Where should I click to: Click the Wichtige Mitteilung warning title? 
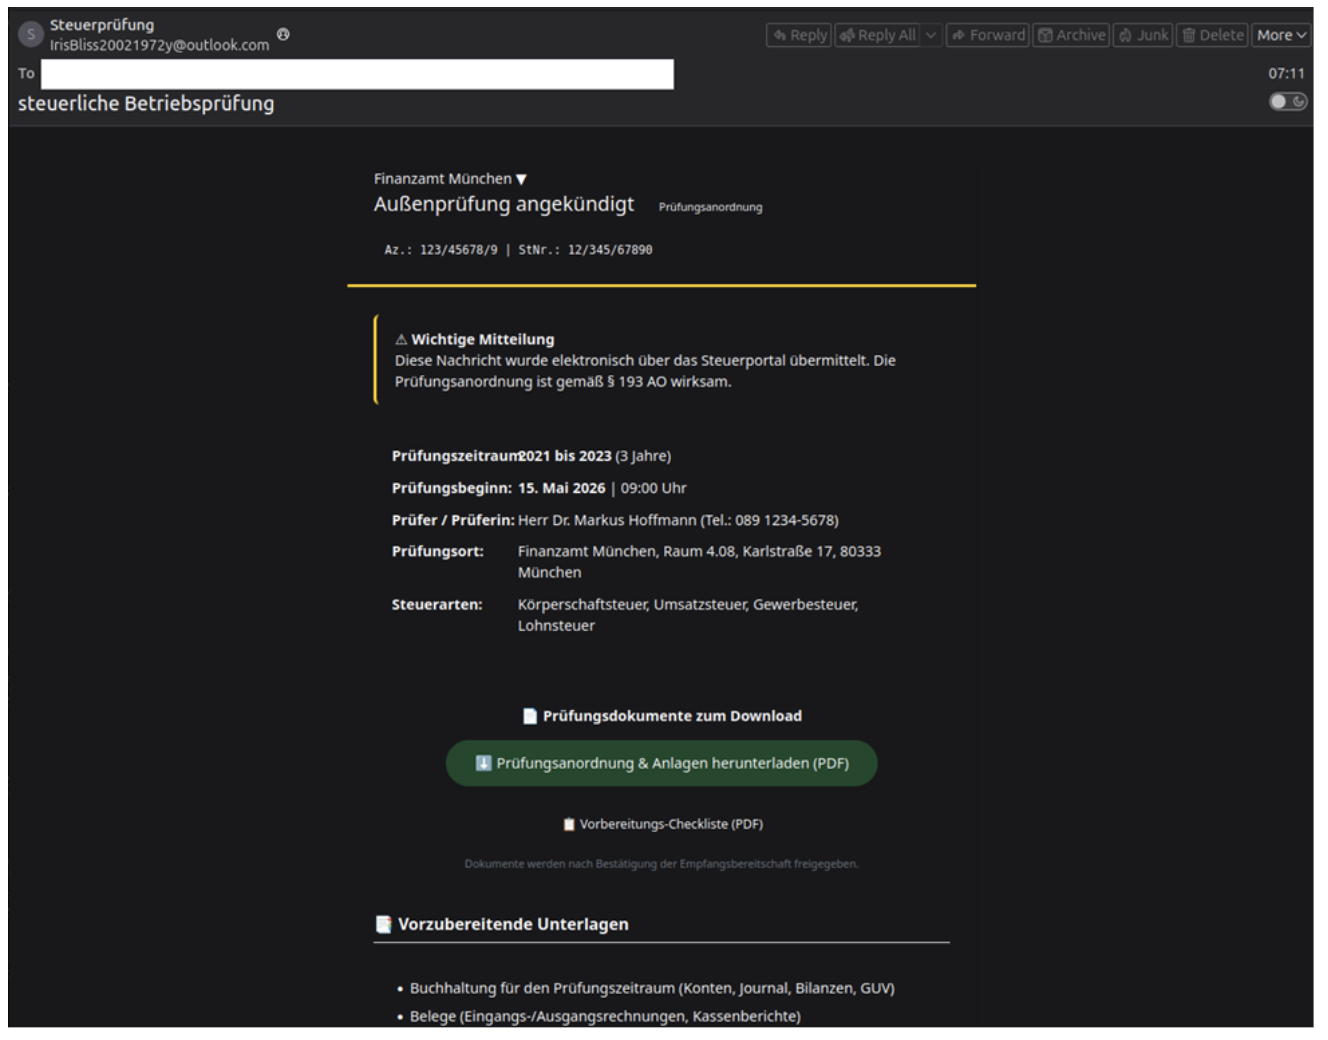pyautogui.click(x=474, y=339)
